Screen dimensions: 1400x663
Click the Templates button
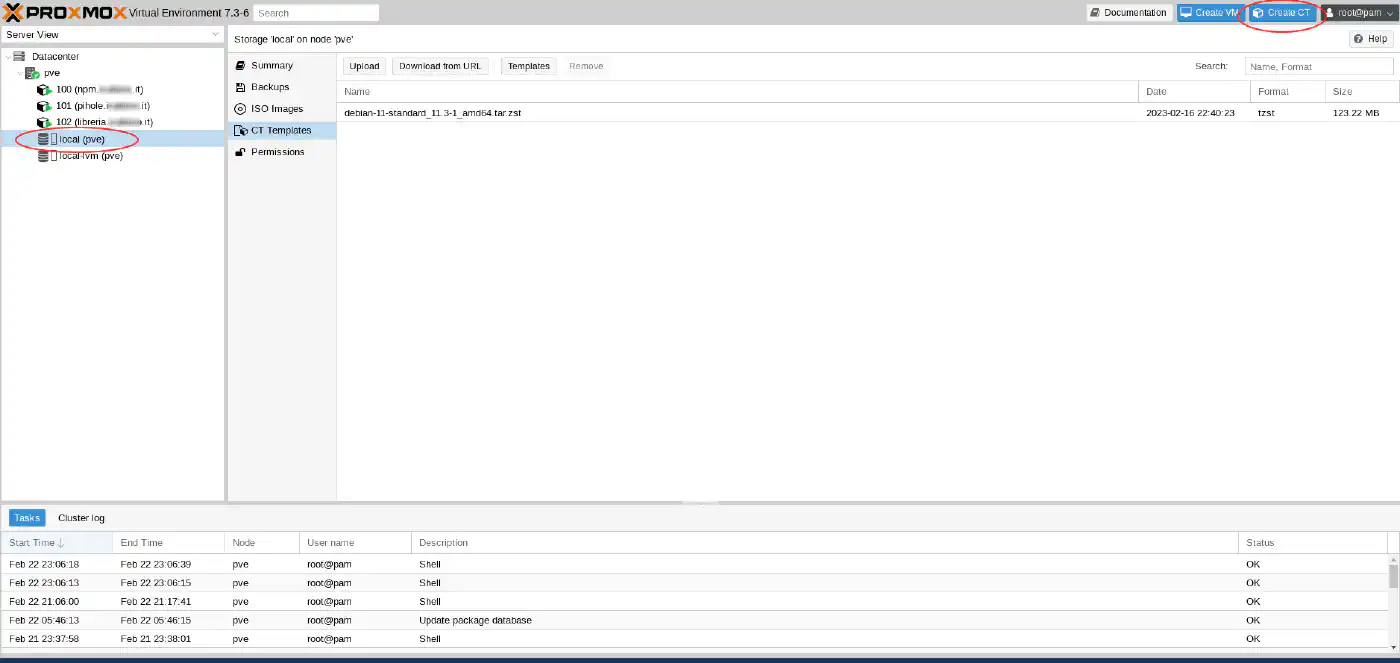tap(529, 66)
